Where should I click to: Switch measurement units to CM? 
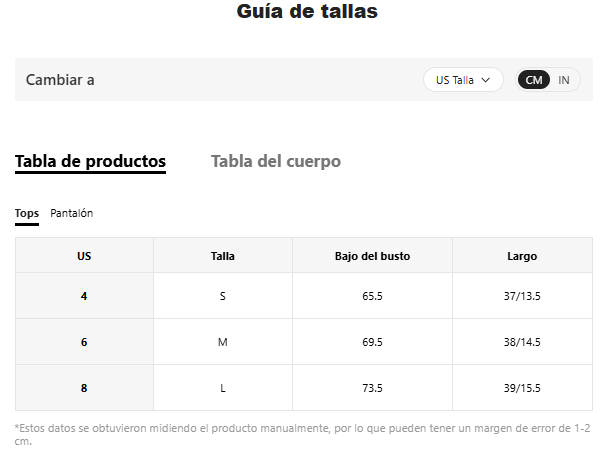(534, 80)
